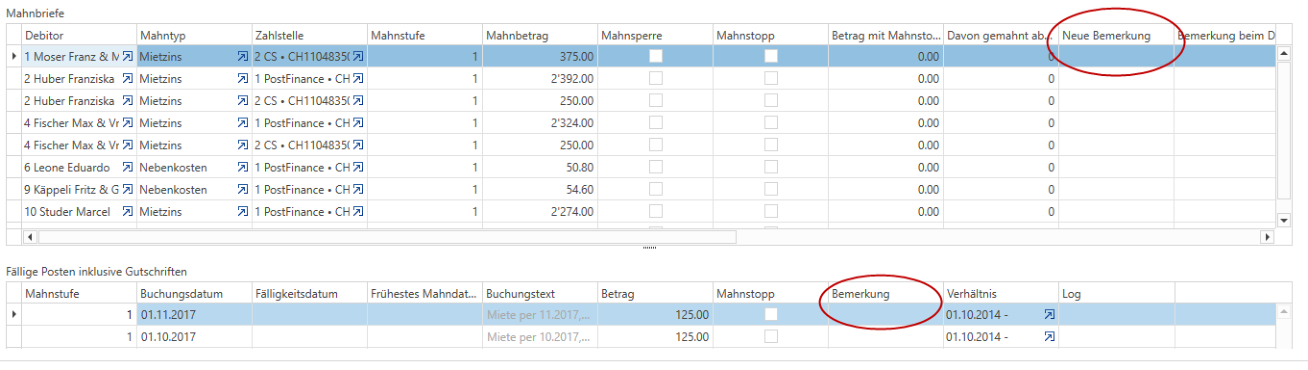Open debitor link for Huber Franziska 2'392.00 row

[128, 79]
